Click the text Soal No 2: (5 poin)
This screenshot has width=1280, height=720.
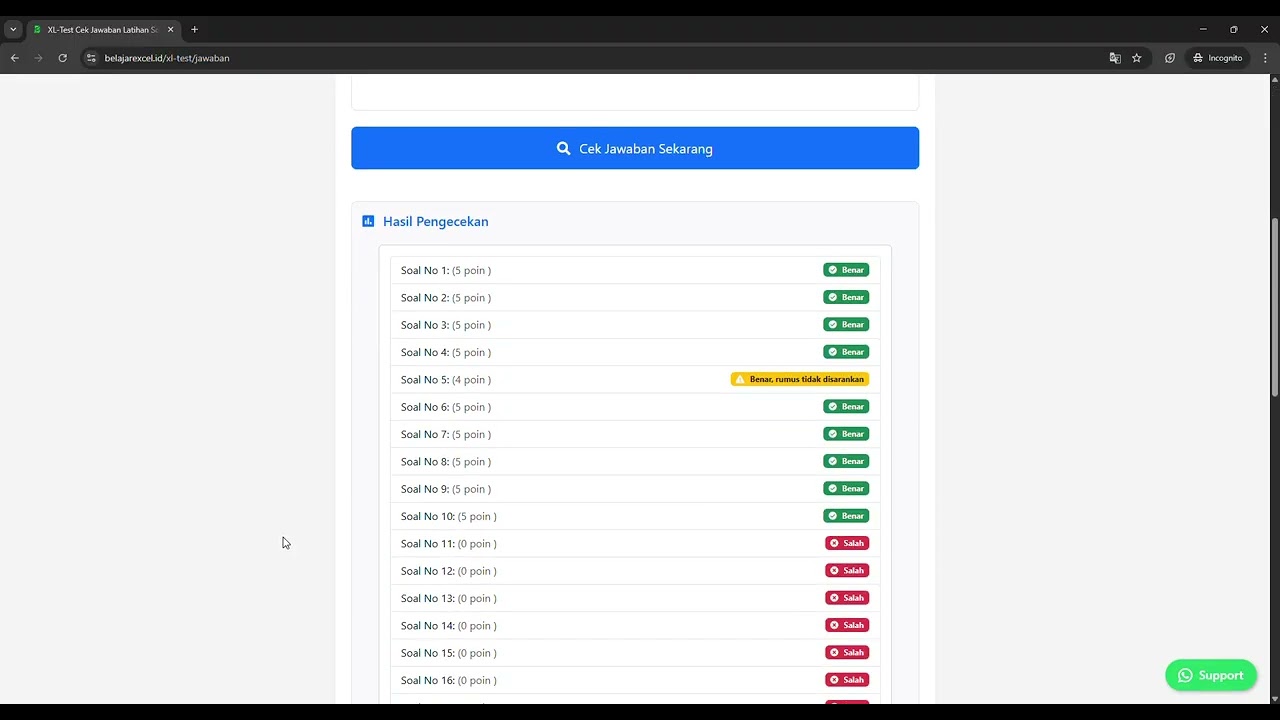[446, 298]
